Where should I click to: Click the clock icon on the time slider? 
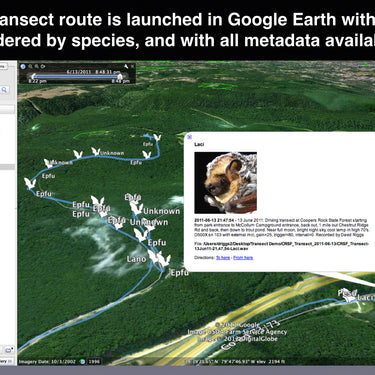[x=23, y=66]
